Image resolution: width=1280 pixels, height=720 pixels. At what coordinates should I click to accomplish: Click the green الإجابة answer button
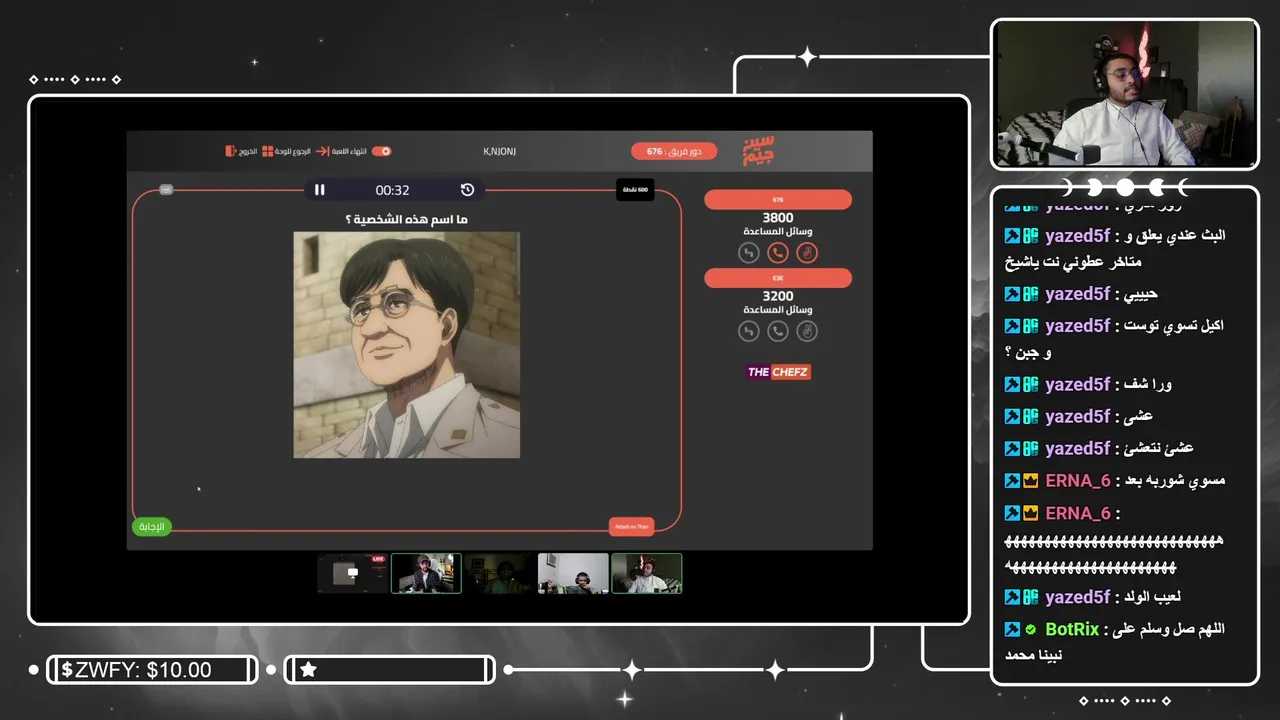[152, 526]
